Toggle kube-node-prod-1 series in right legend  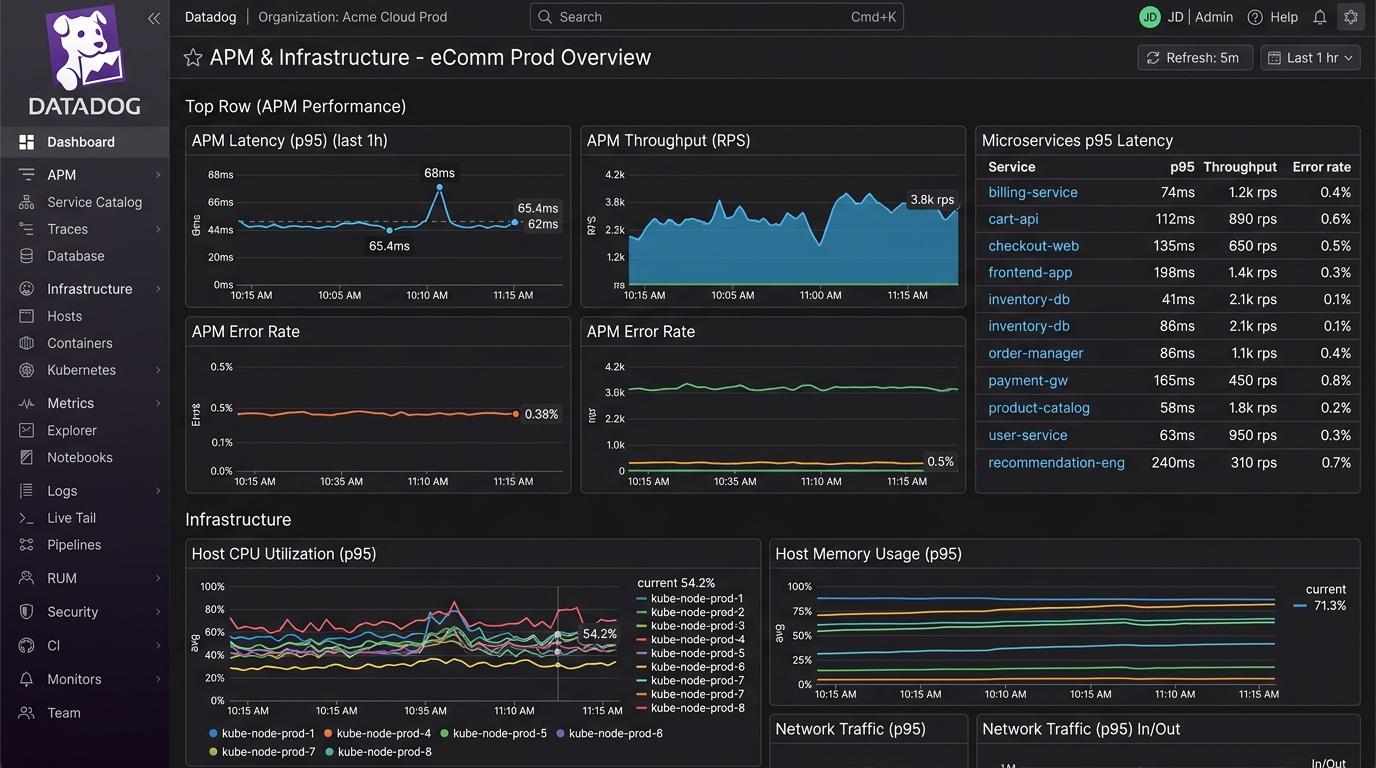[690, 598]
